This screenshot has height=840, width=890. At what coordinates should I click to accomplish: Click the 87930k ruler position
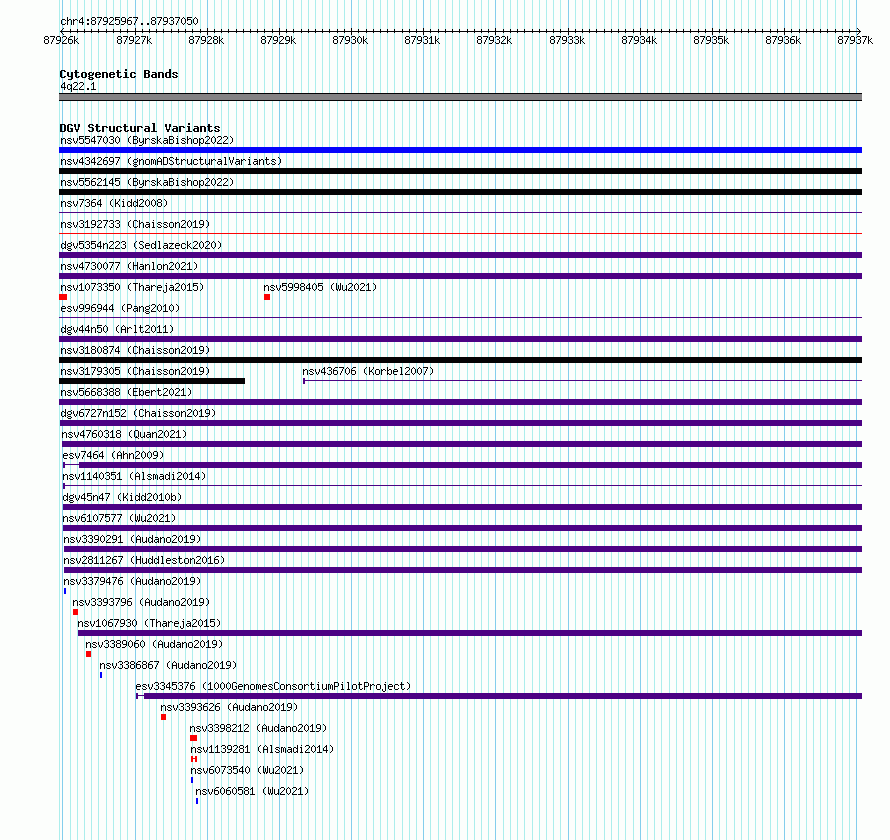(350, 40)
